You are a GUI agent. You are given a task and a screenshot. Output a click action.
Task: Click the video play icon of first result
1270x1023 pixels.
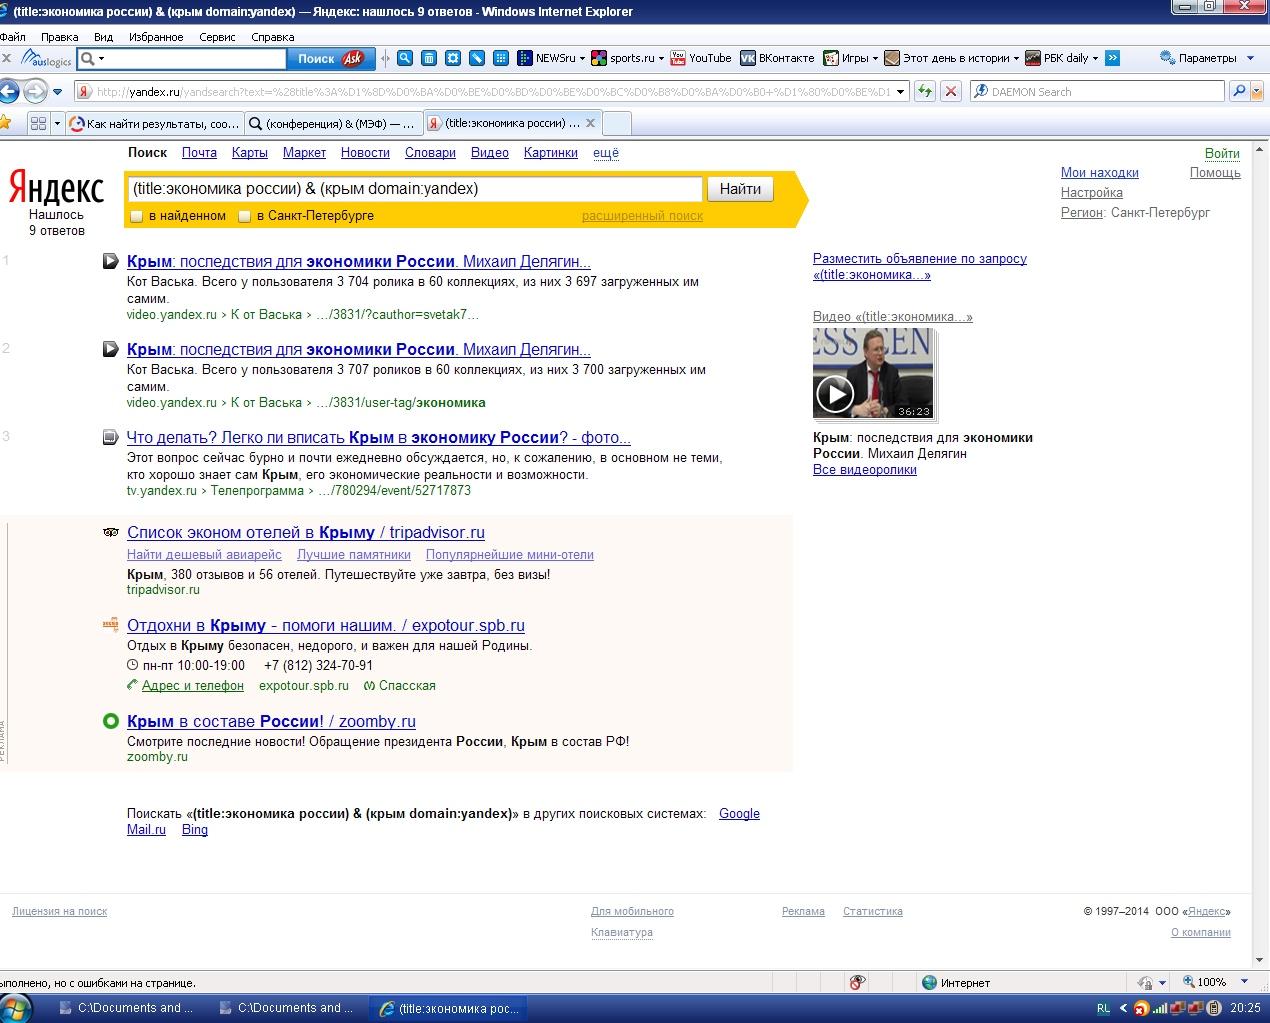pyautogui.click(x=110, y=262)
